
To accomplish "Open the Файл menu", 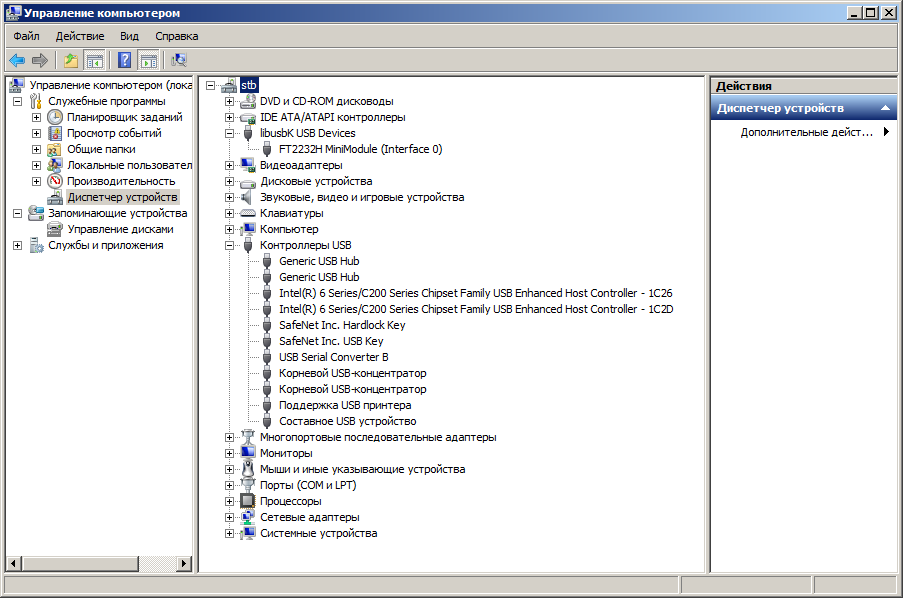I will pos(26,36).
